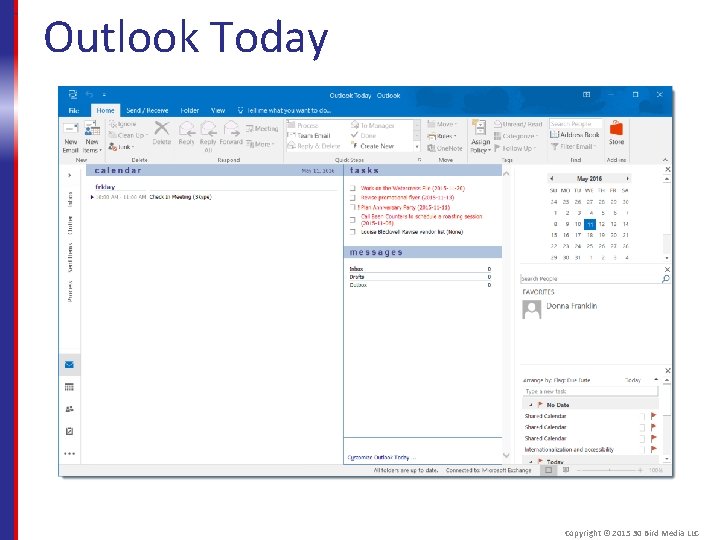Select the Reply & Delete quick step

[x=314, y=146]
